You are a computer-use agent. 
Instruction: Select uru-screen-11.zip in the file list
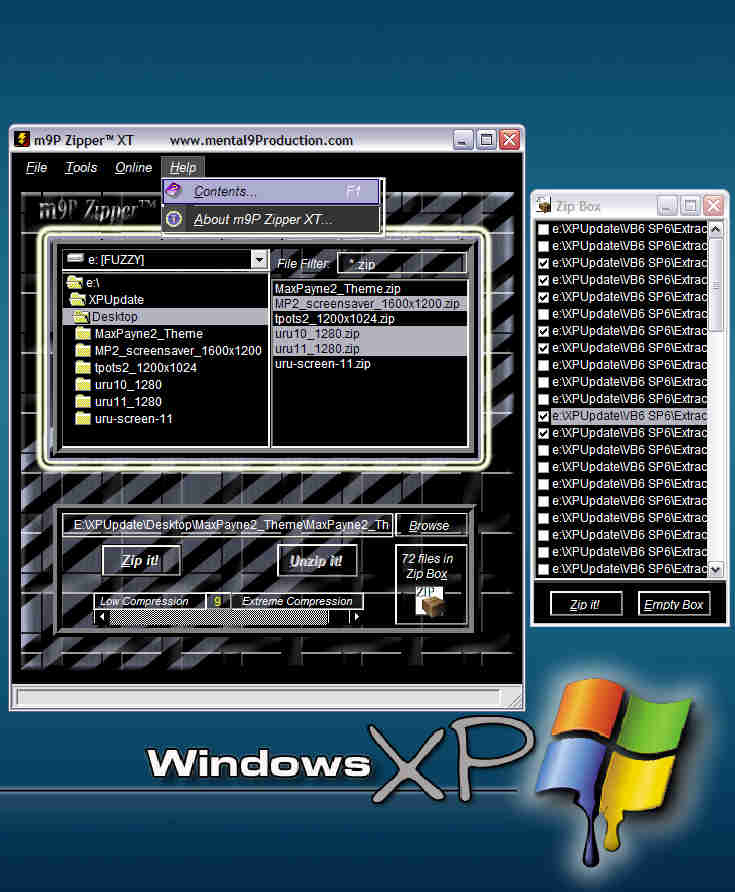pos(370,364)
